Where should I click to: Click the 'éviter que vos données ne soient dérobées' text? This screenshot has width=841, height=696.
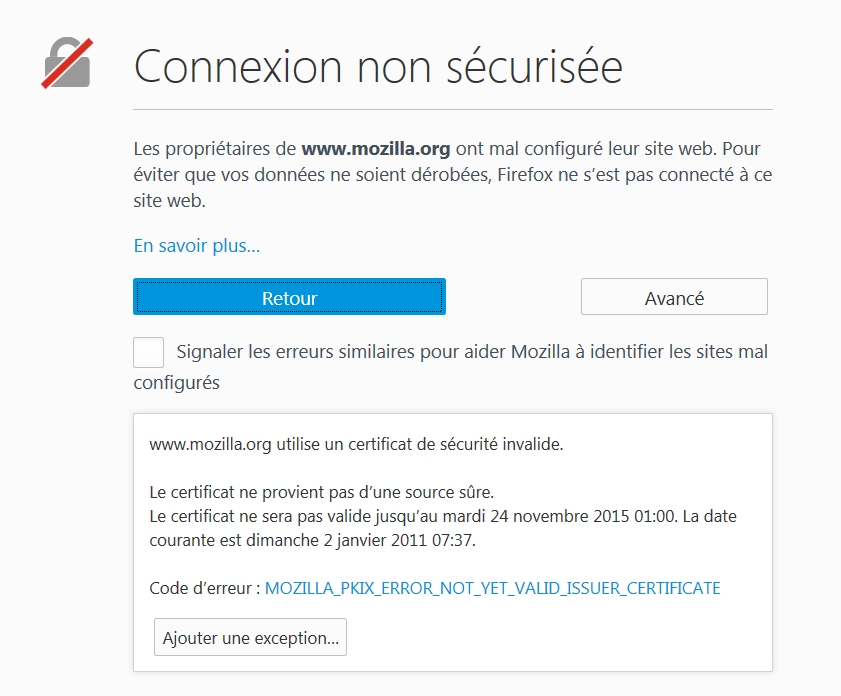[x=313, y=175]
